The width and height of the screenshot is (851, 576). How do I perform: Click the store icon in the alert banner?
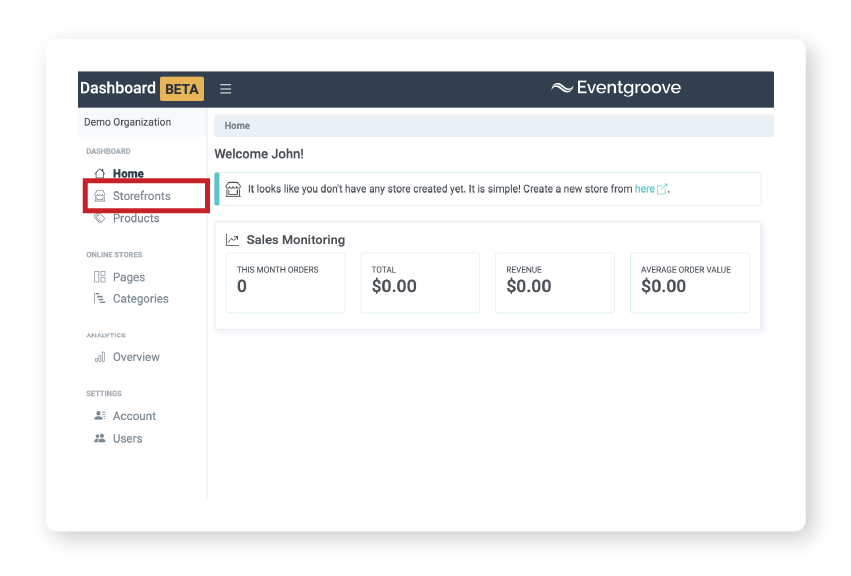pos(234,188)
